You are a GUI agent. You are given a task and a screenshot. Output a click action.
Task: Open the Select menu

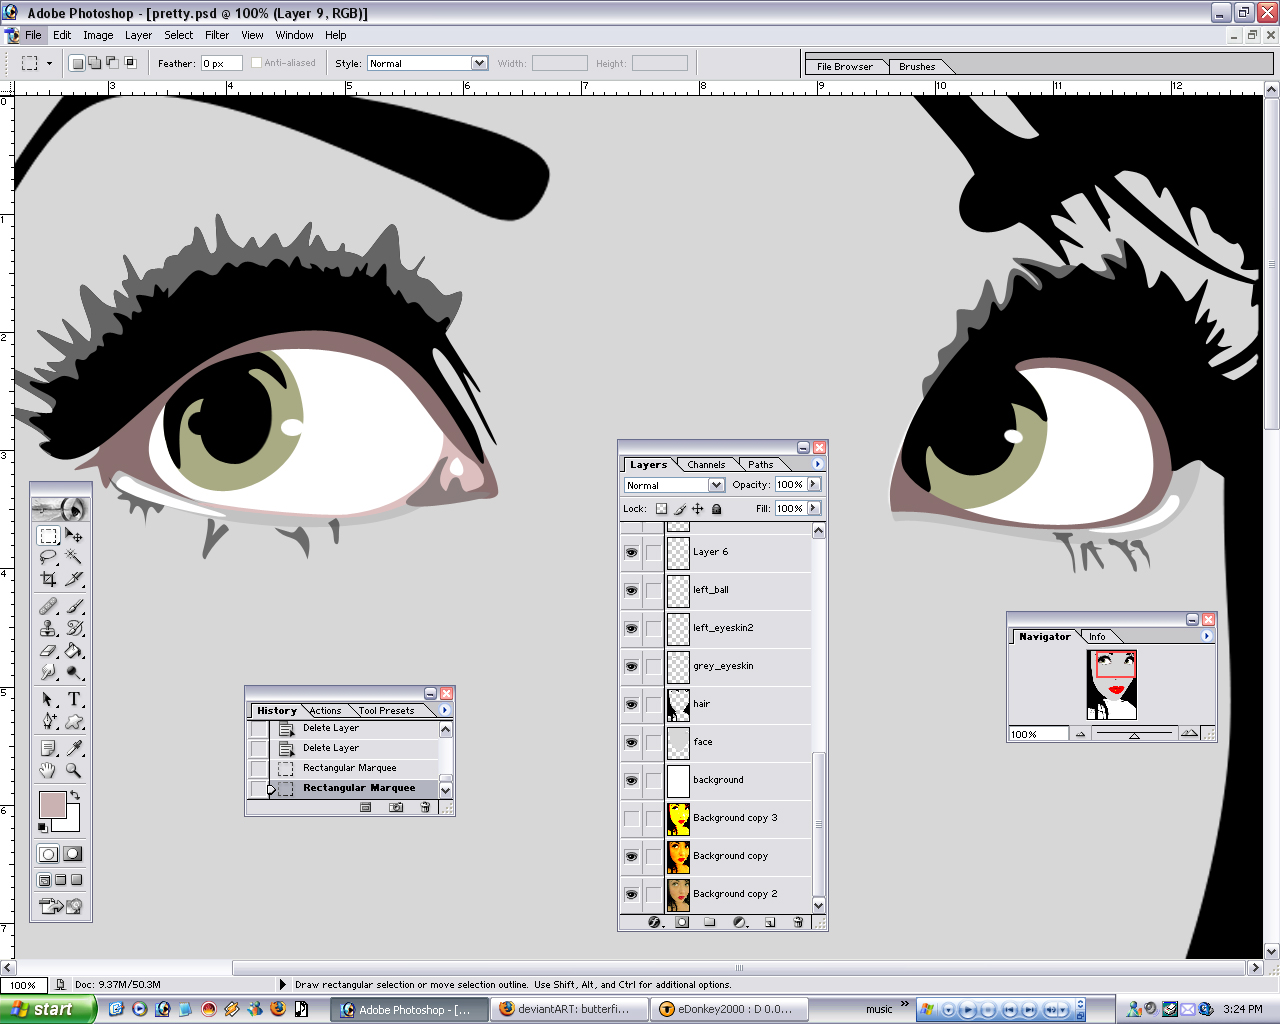179,35
